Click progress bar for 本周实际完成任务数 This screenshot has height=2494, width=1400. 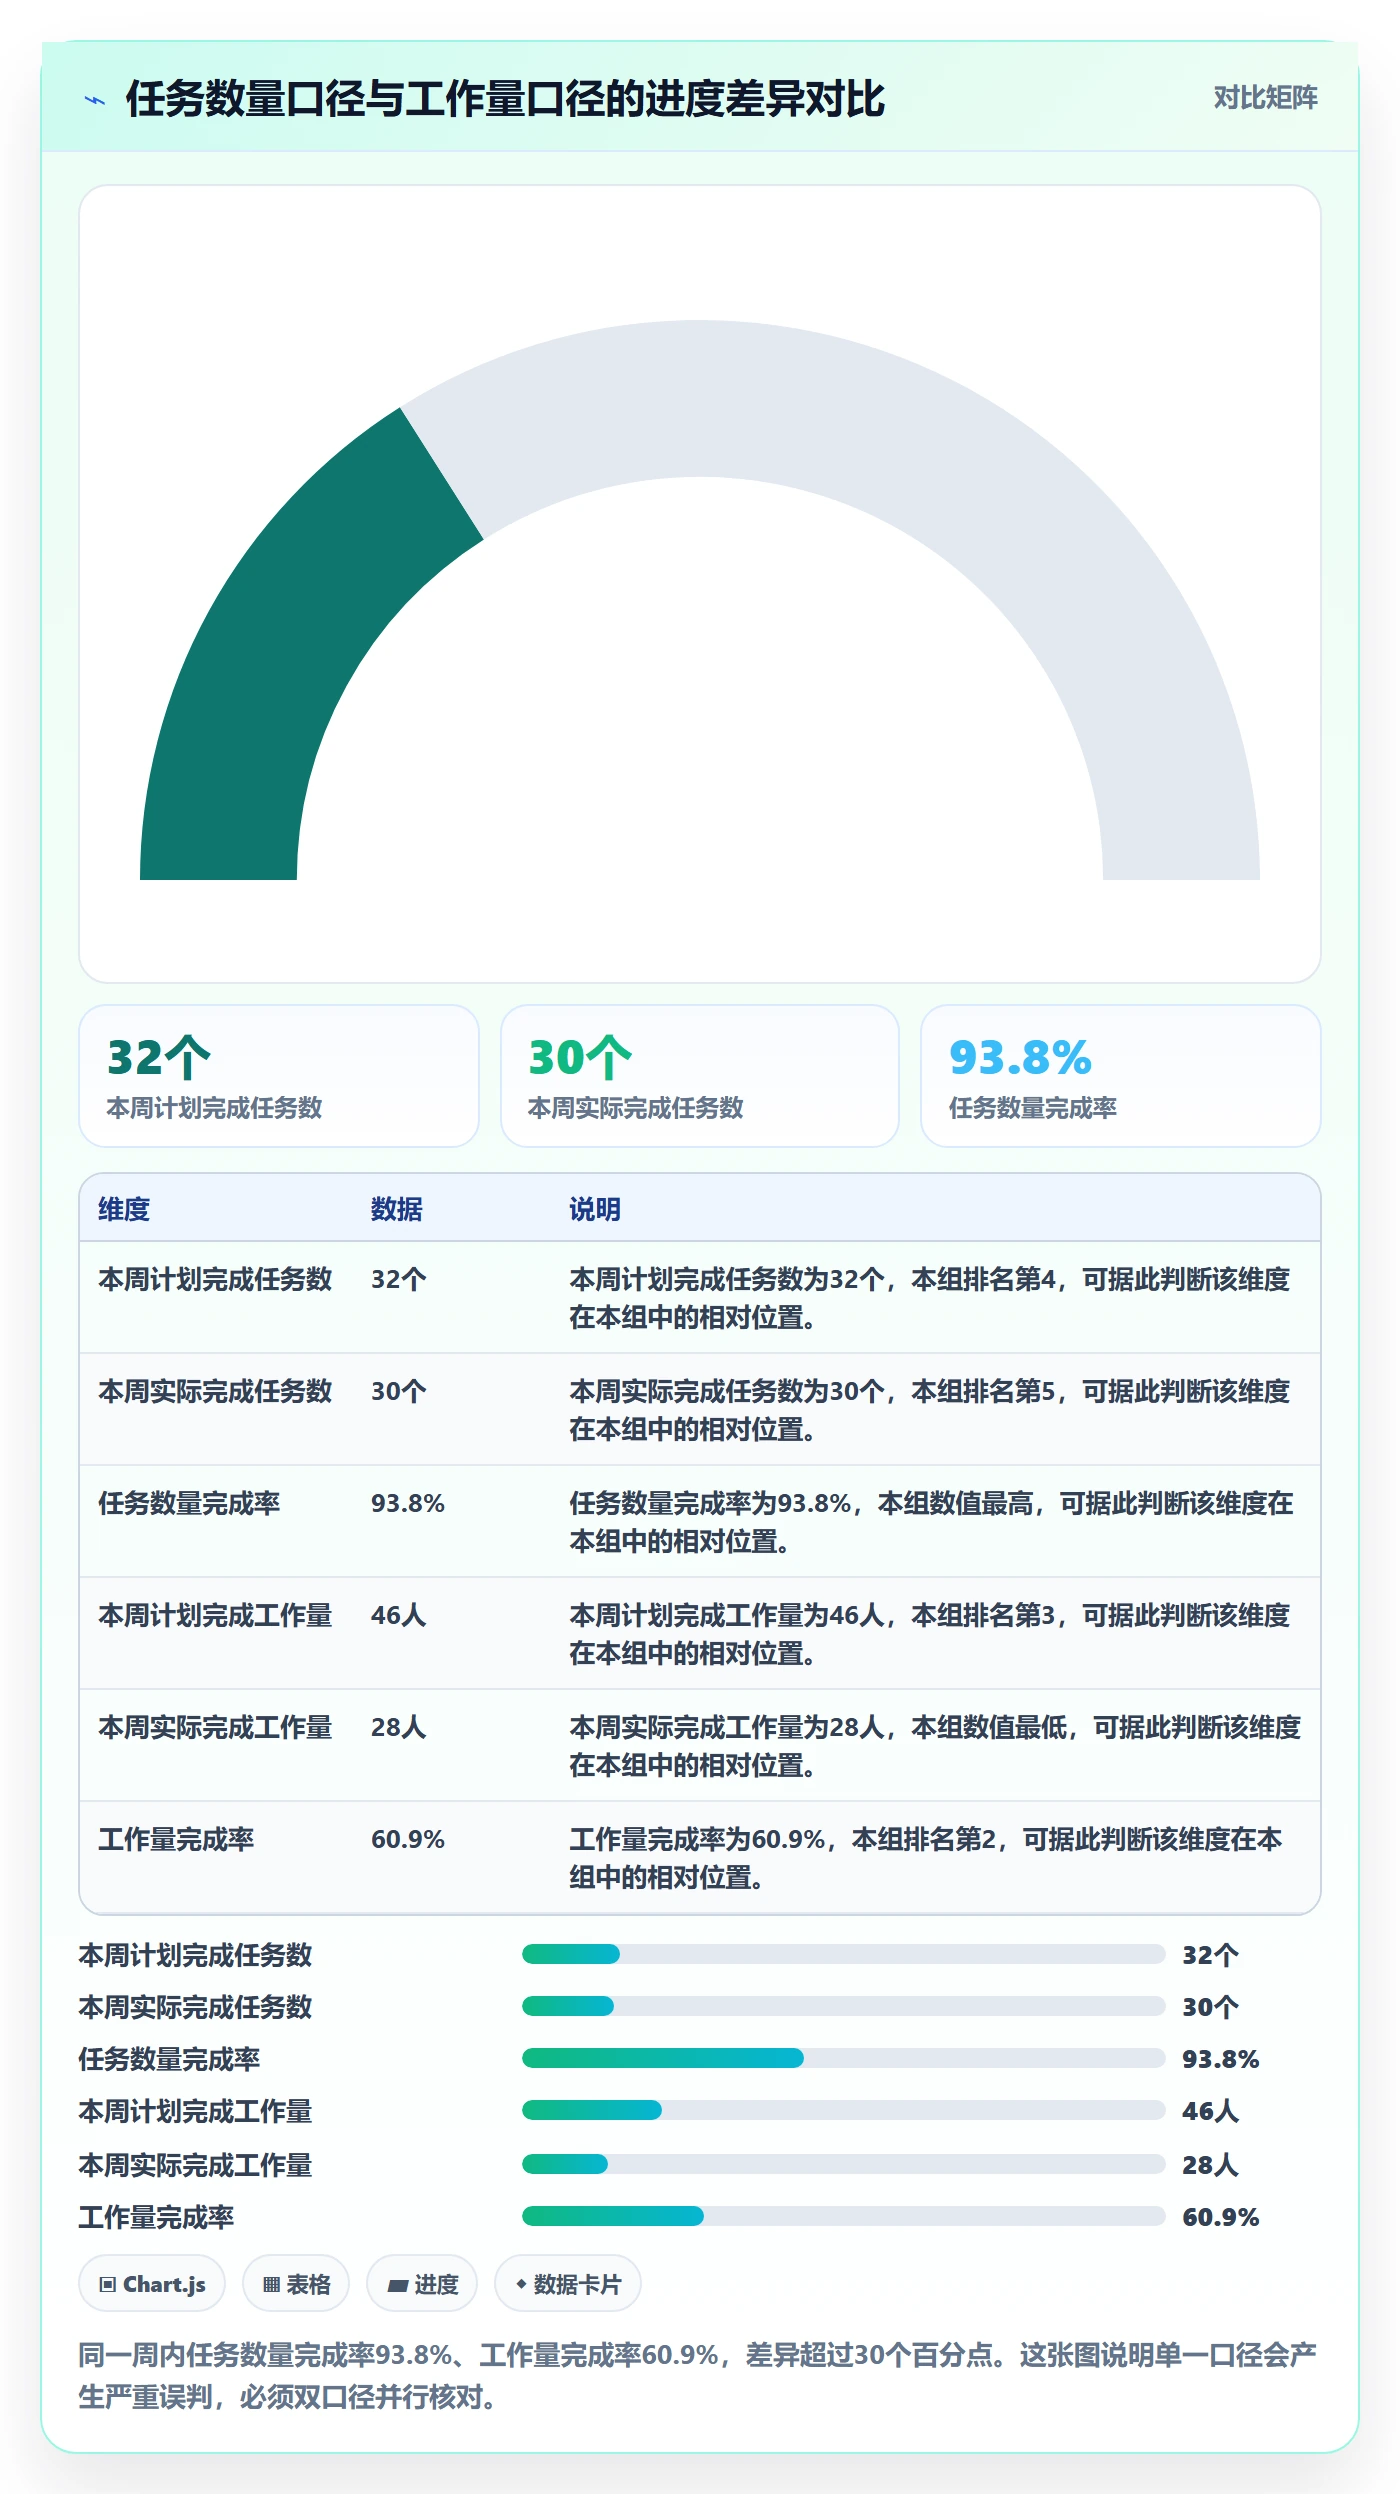pyautogui.click(x=843, y=2006)
